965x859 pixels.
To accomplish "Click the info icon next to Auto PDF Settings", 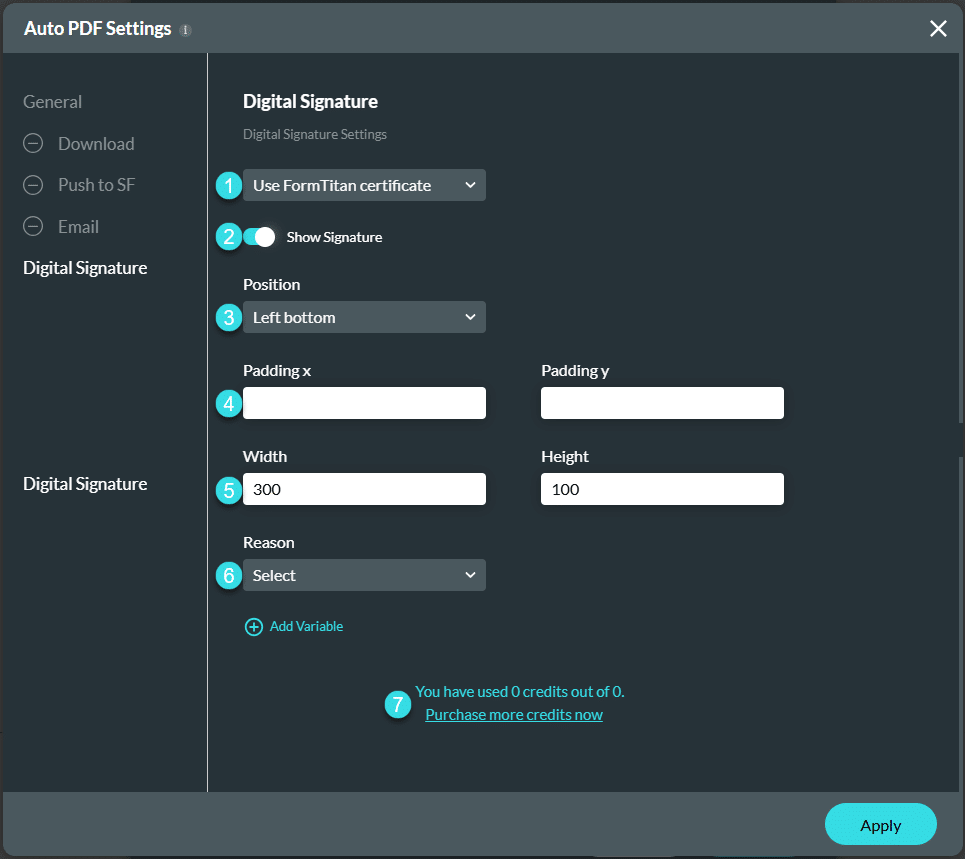I will click(x=185, y=29).
